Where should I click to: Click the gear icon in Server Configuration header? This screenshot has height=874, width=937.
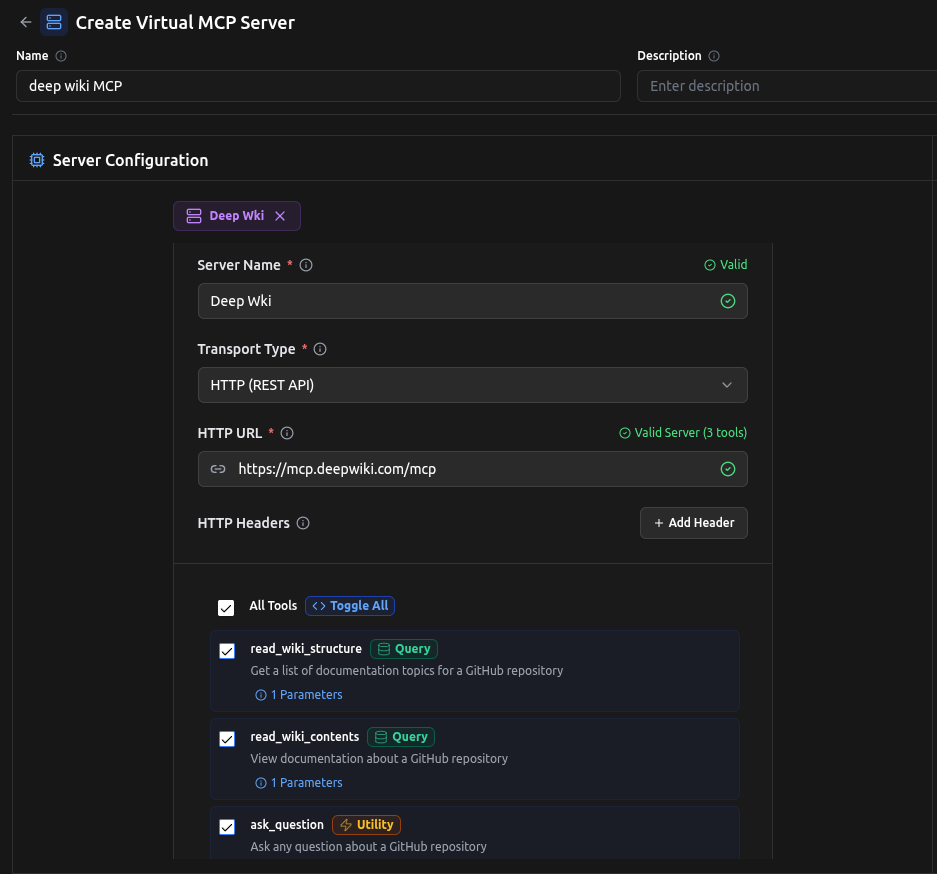(x=37, y=159)
